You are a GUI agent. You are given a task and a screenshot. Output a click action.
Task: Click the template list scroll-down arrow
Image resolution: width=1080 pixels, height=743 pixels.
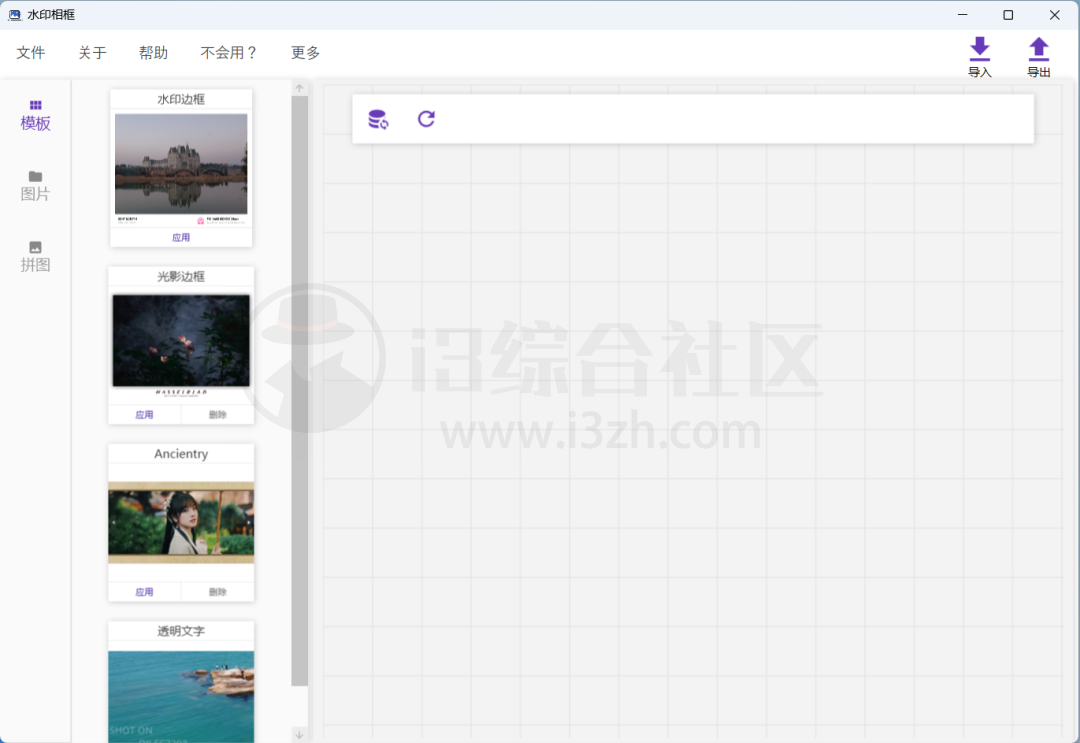point(300,735)
